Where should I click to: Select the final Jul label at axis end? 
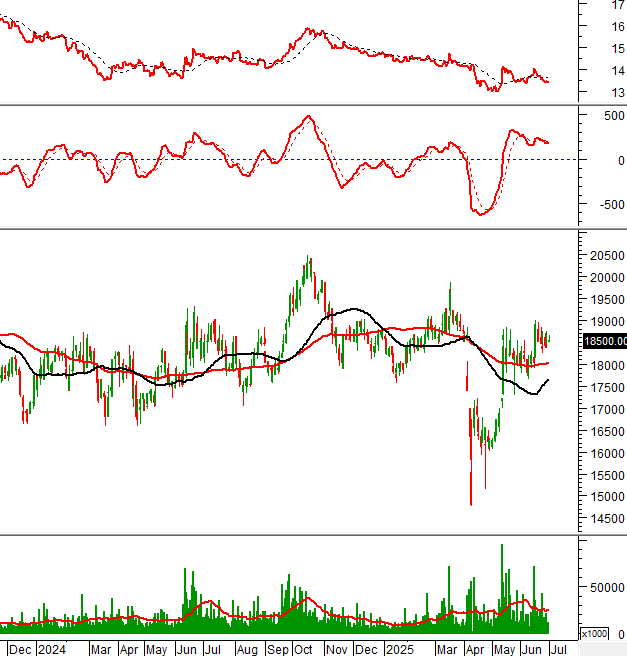[x=559, y=650]
